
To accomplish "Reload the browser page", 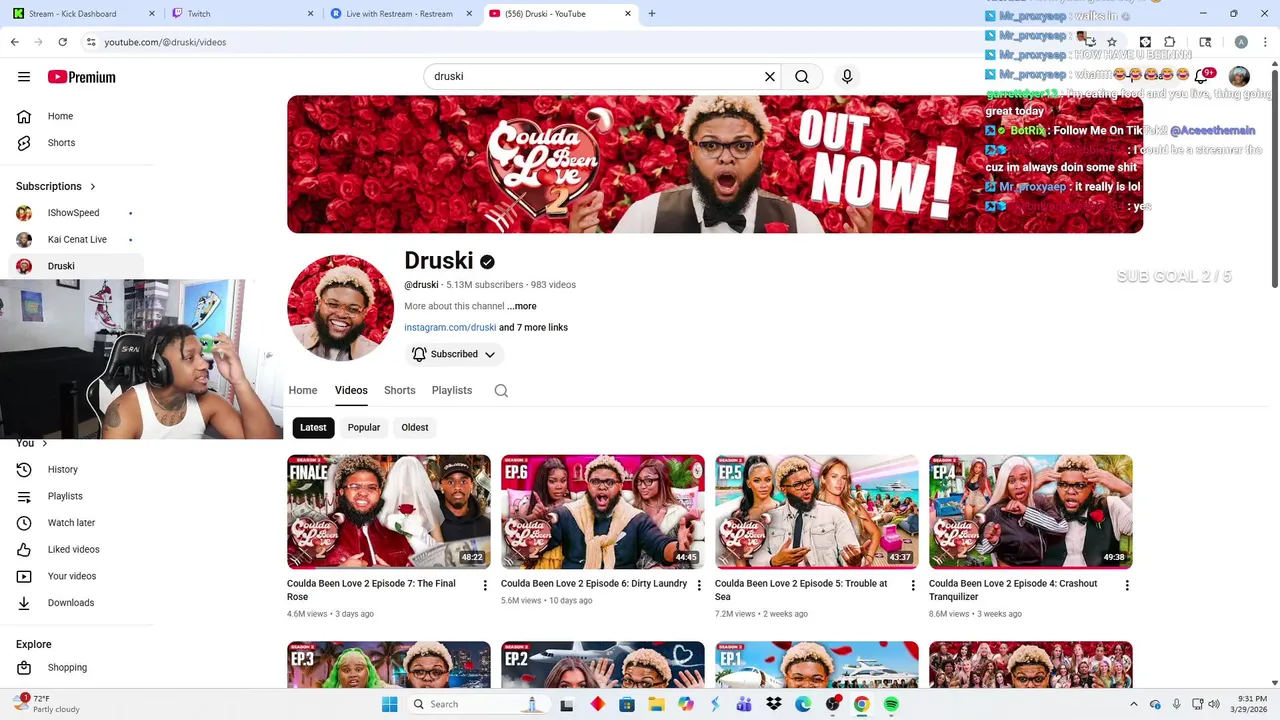I will click(x=62, y=42).
